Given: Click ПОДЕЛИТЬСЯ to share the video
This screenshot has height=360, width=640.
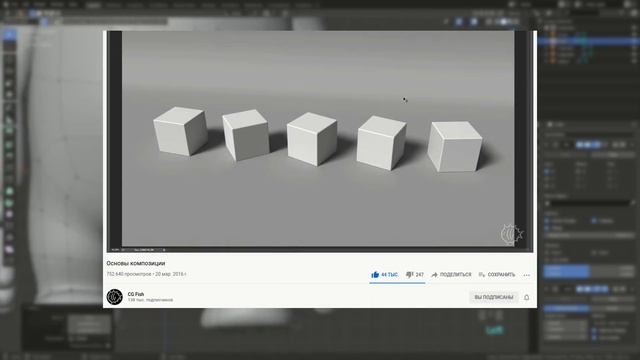Looking at the screenshot, I should pyautogui.click(x=451, y=275).
